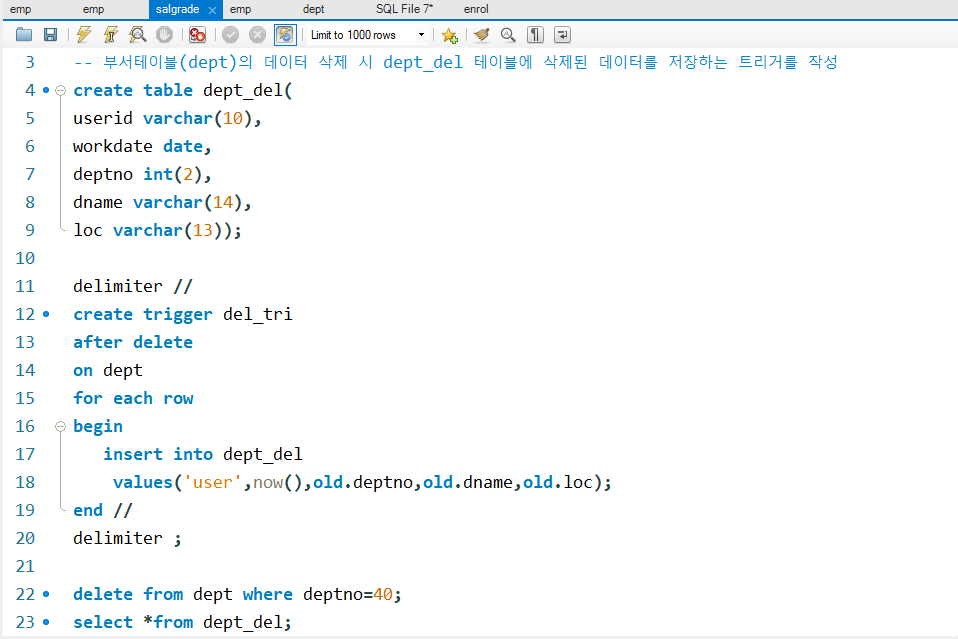
Task: Click 'for each row' text
Action: pos(133,398)
